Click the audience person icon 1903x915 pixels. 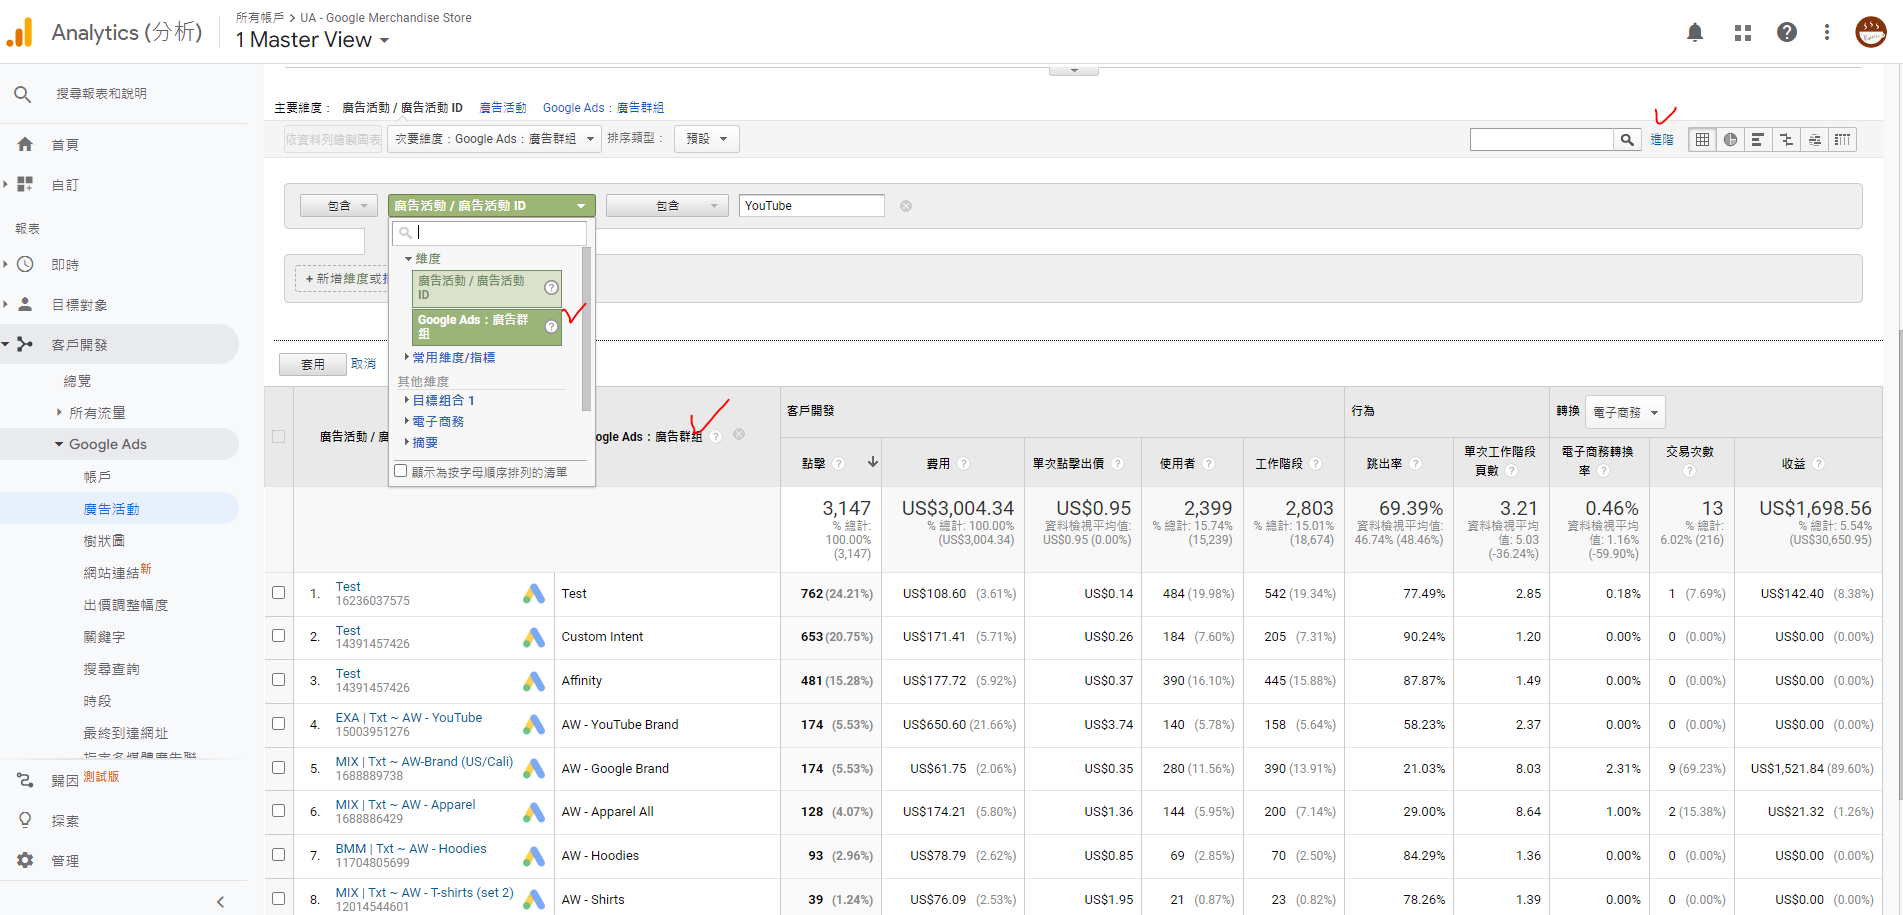tap(25, 304)
